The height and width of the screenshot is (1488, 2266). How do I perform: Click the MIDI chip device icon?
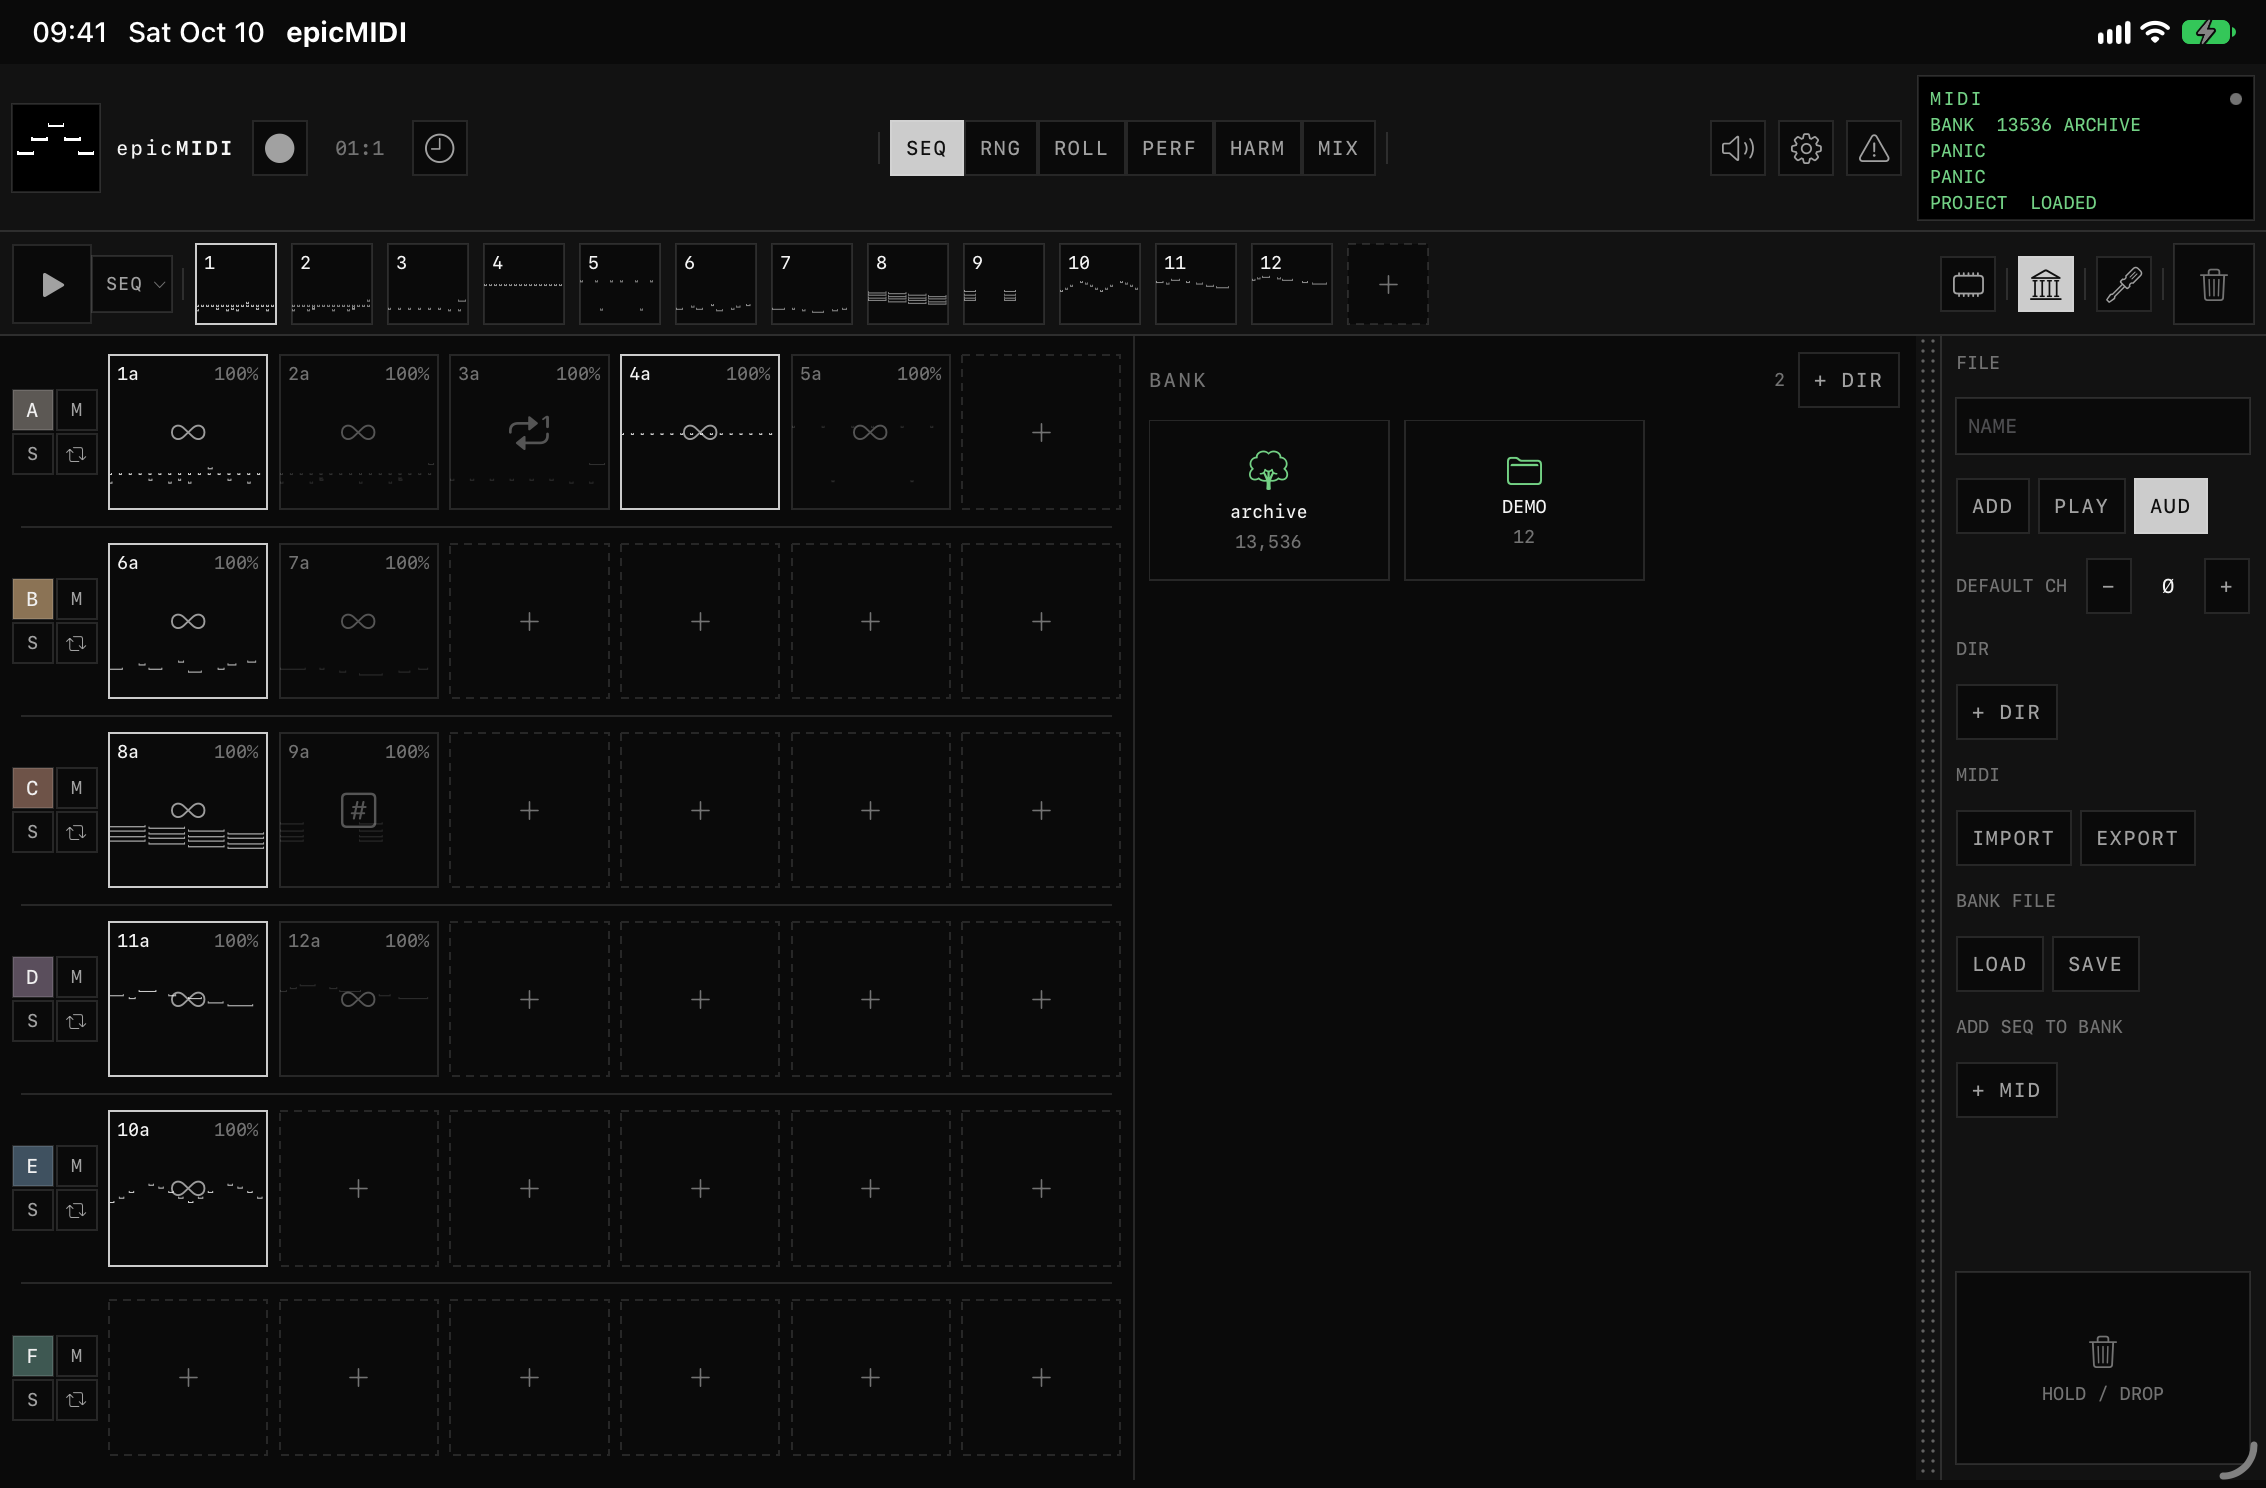coord(1968,284)
